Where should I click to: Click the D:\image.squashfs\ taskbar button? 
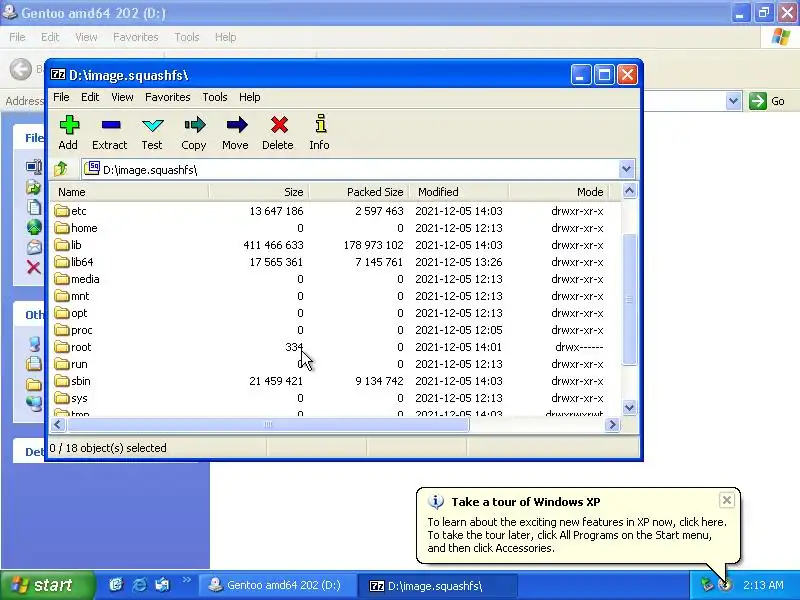(438, 585)
